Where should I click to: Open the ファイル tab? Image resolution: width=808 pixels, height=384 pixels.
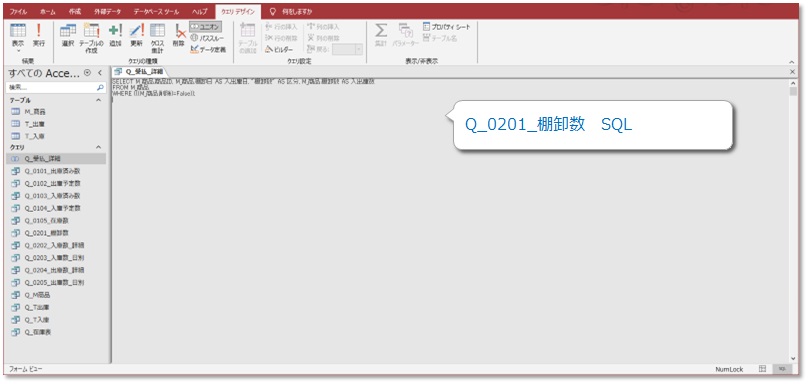[x=19, y=11]
